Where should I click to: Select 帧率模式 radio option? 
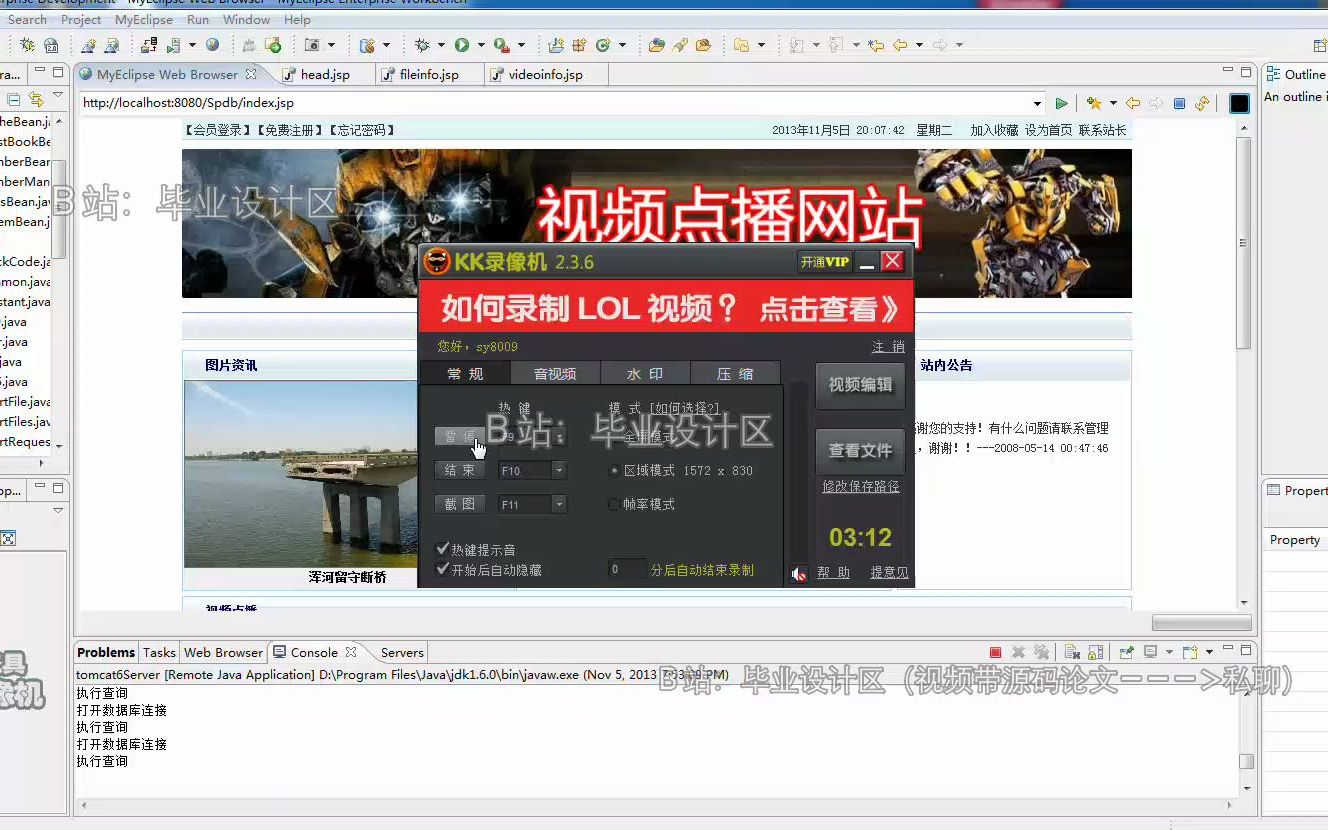[614, 504]
